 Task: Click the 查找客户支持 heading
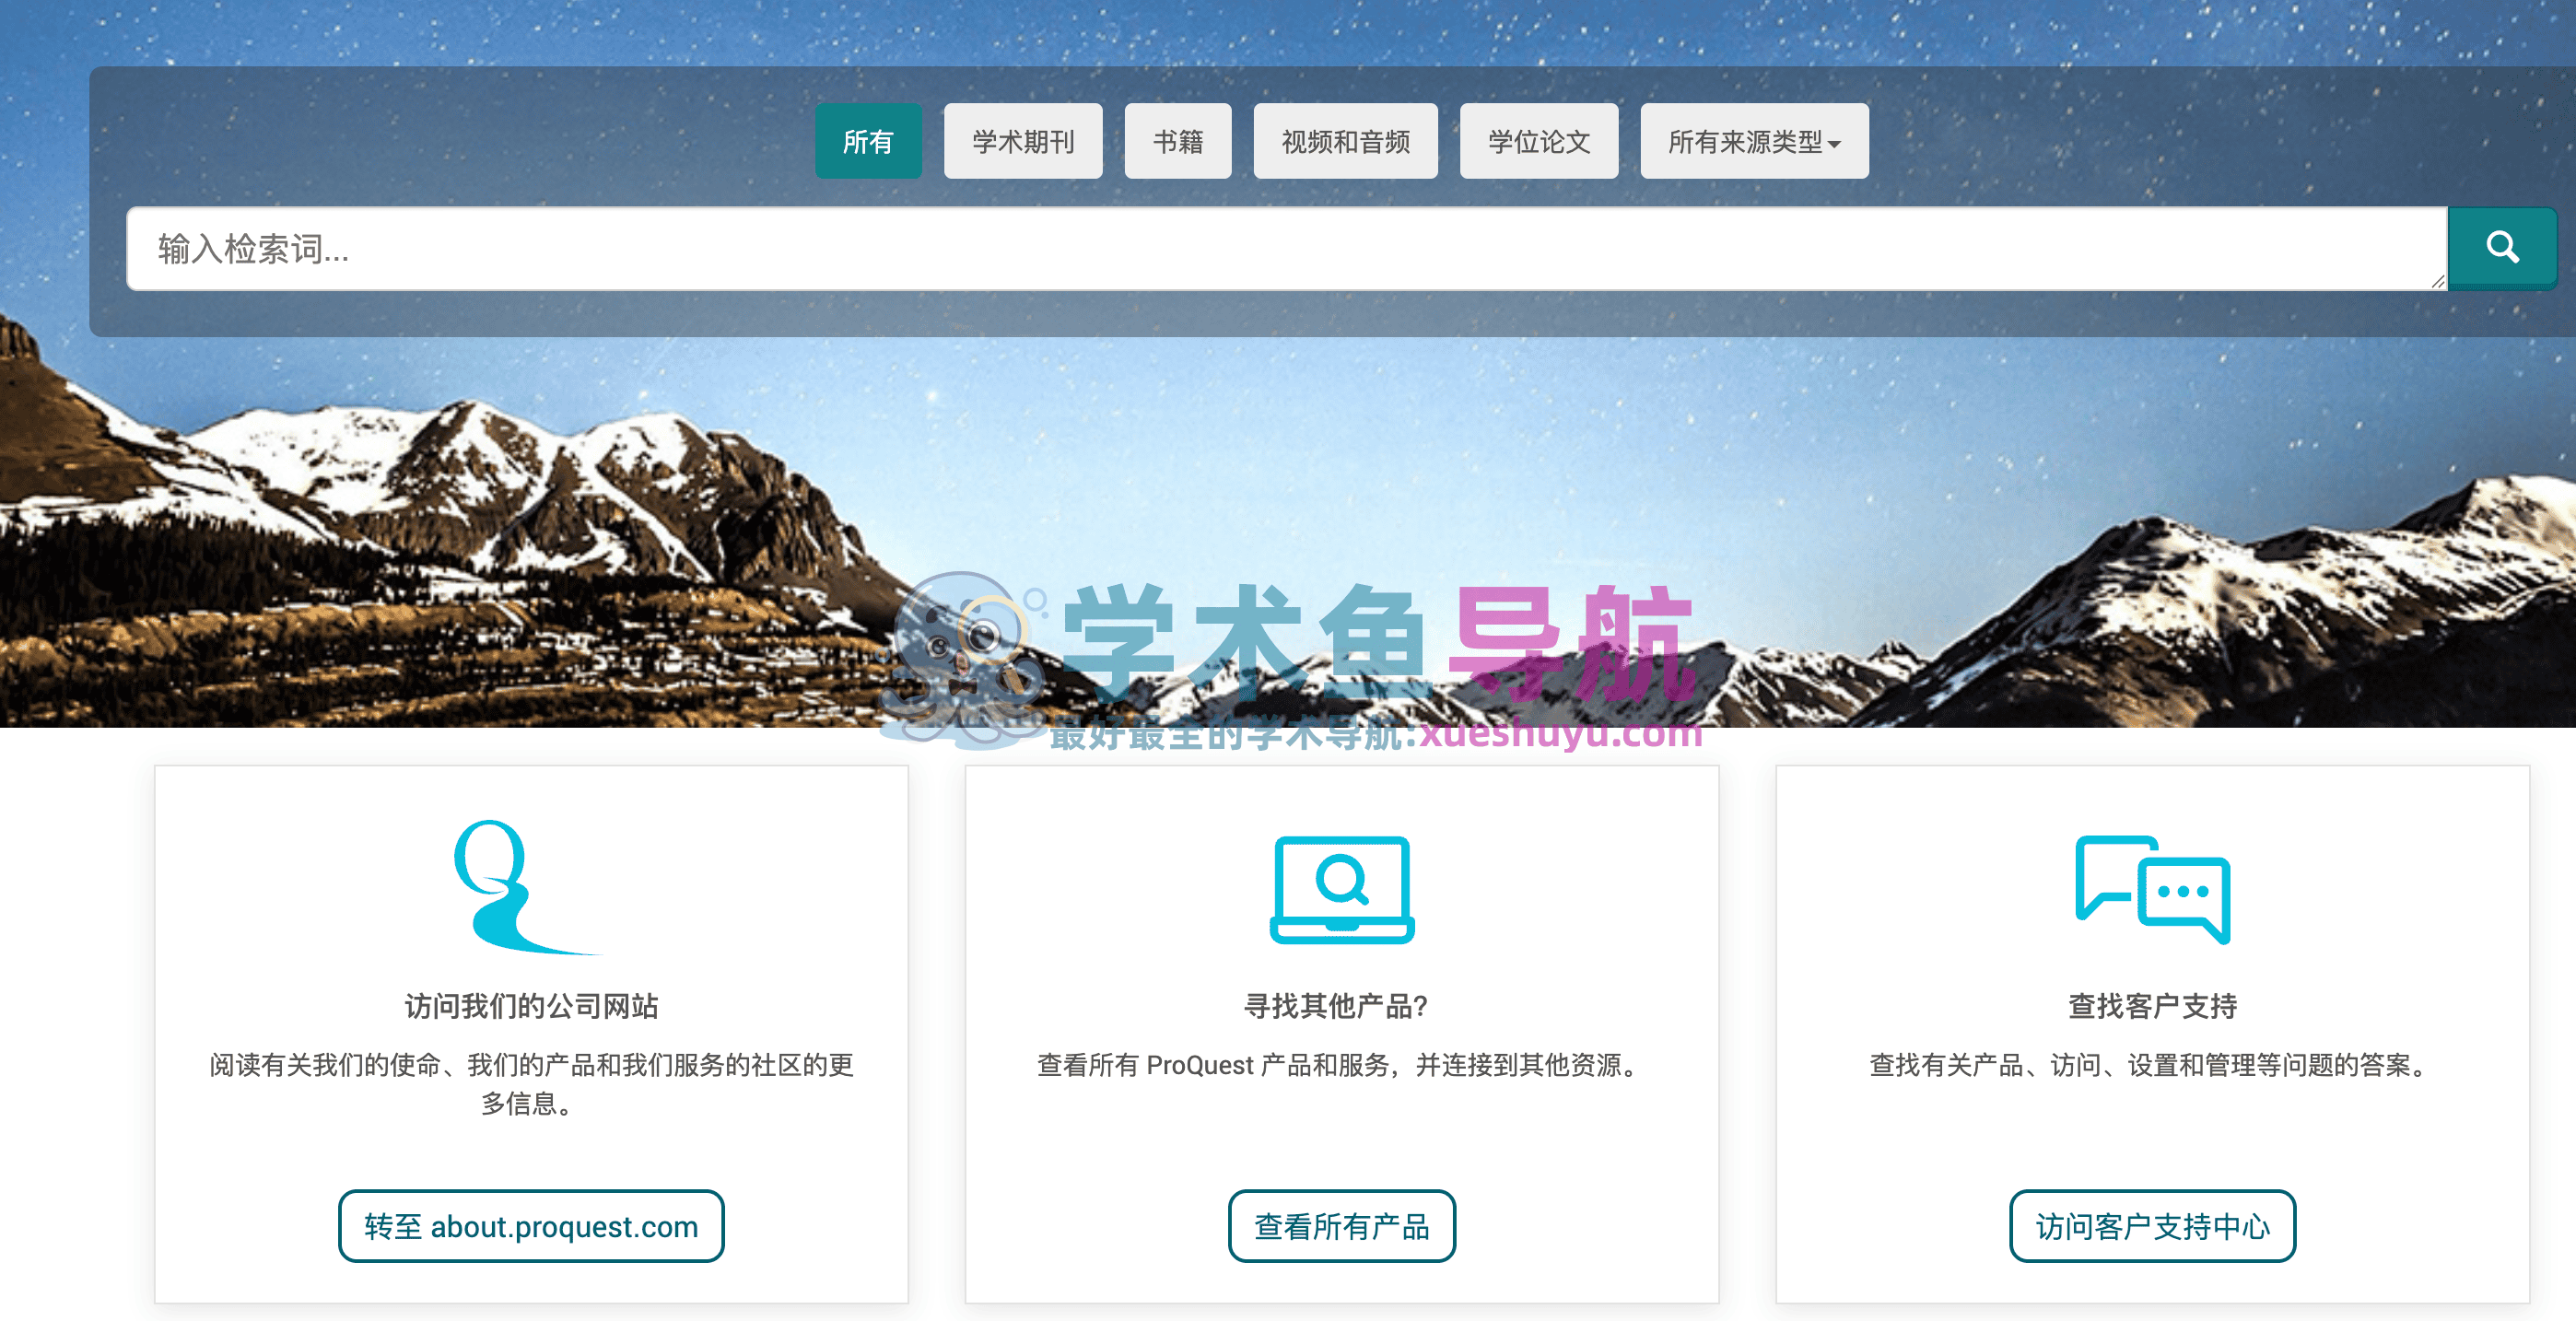[2152, 1006]
